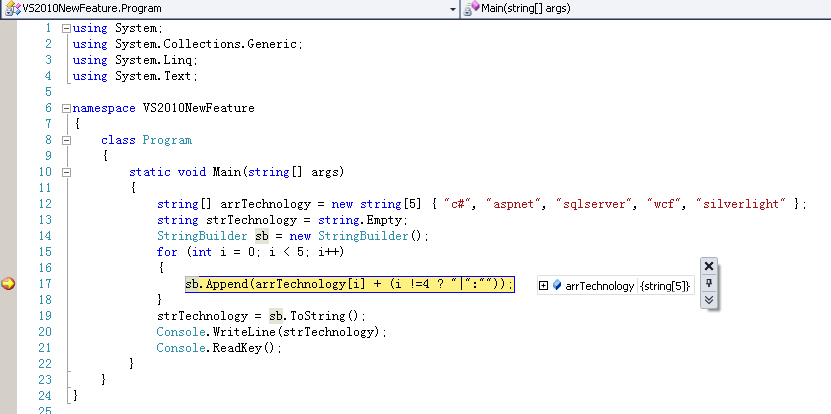The height and width of the screenshot is (414, 831).
Task: Click {string[5]} value in DataTip
Action: point(665,286)
